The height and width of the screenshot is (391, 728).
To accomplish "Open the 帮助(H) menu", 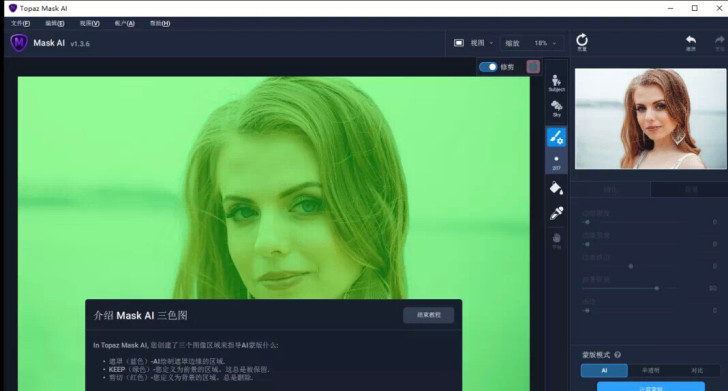I will tap(160, 23).
